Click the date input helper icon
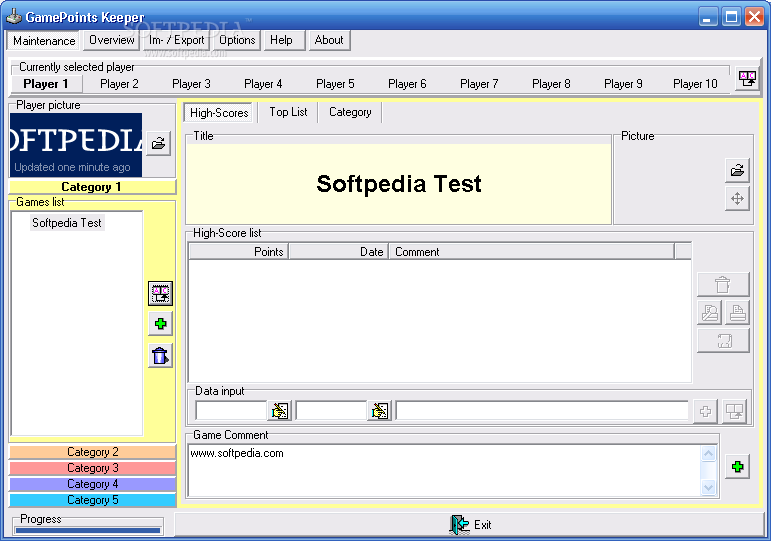This screenshot has height=541, width=771. 379,411
